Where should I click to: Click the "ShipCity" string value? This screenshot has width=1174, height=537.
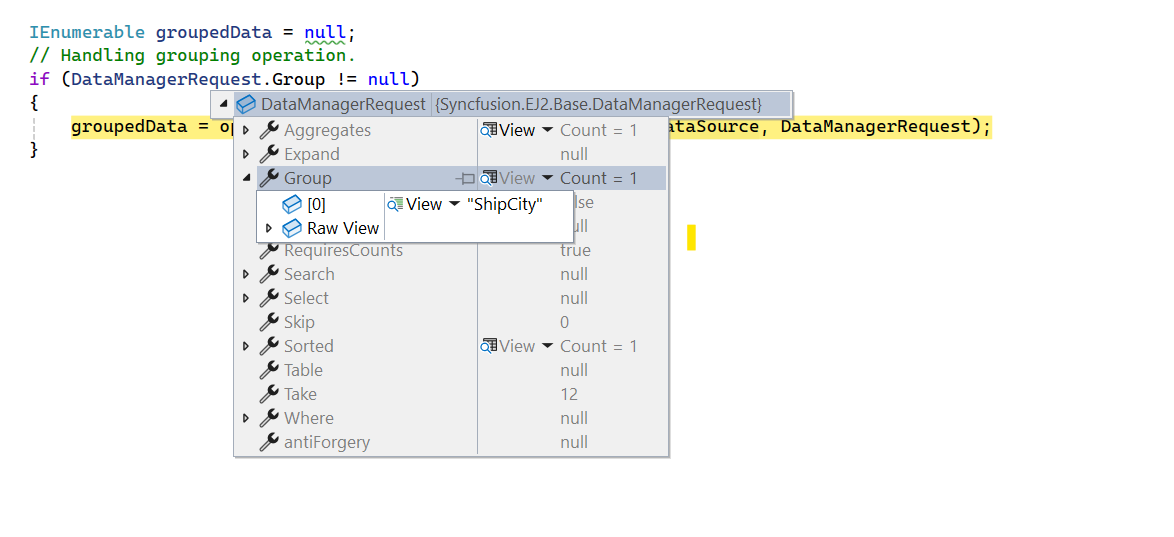505,204
